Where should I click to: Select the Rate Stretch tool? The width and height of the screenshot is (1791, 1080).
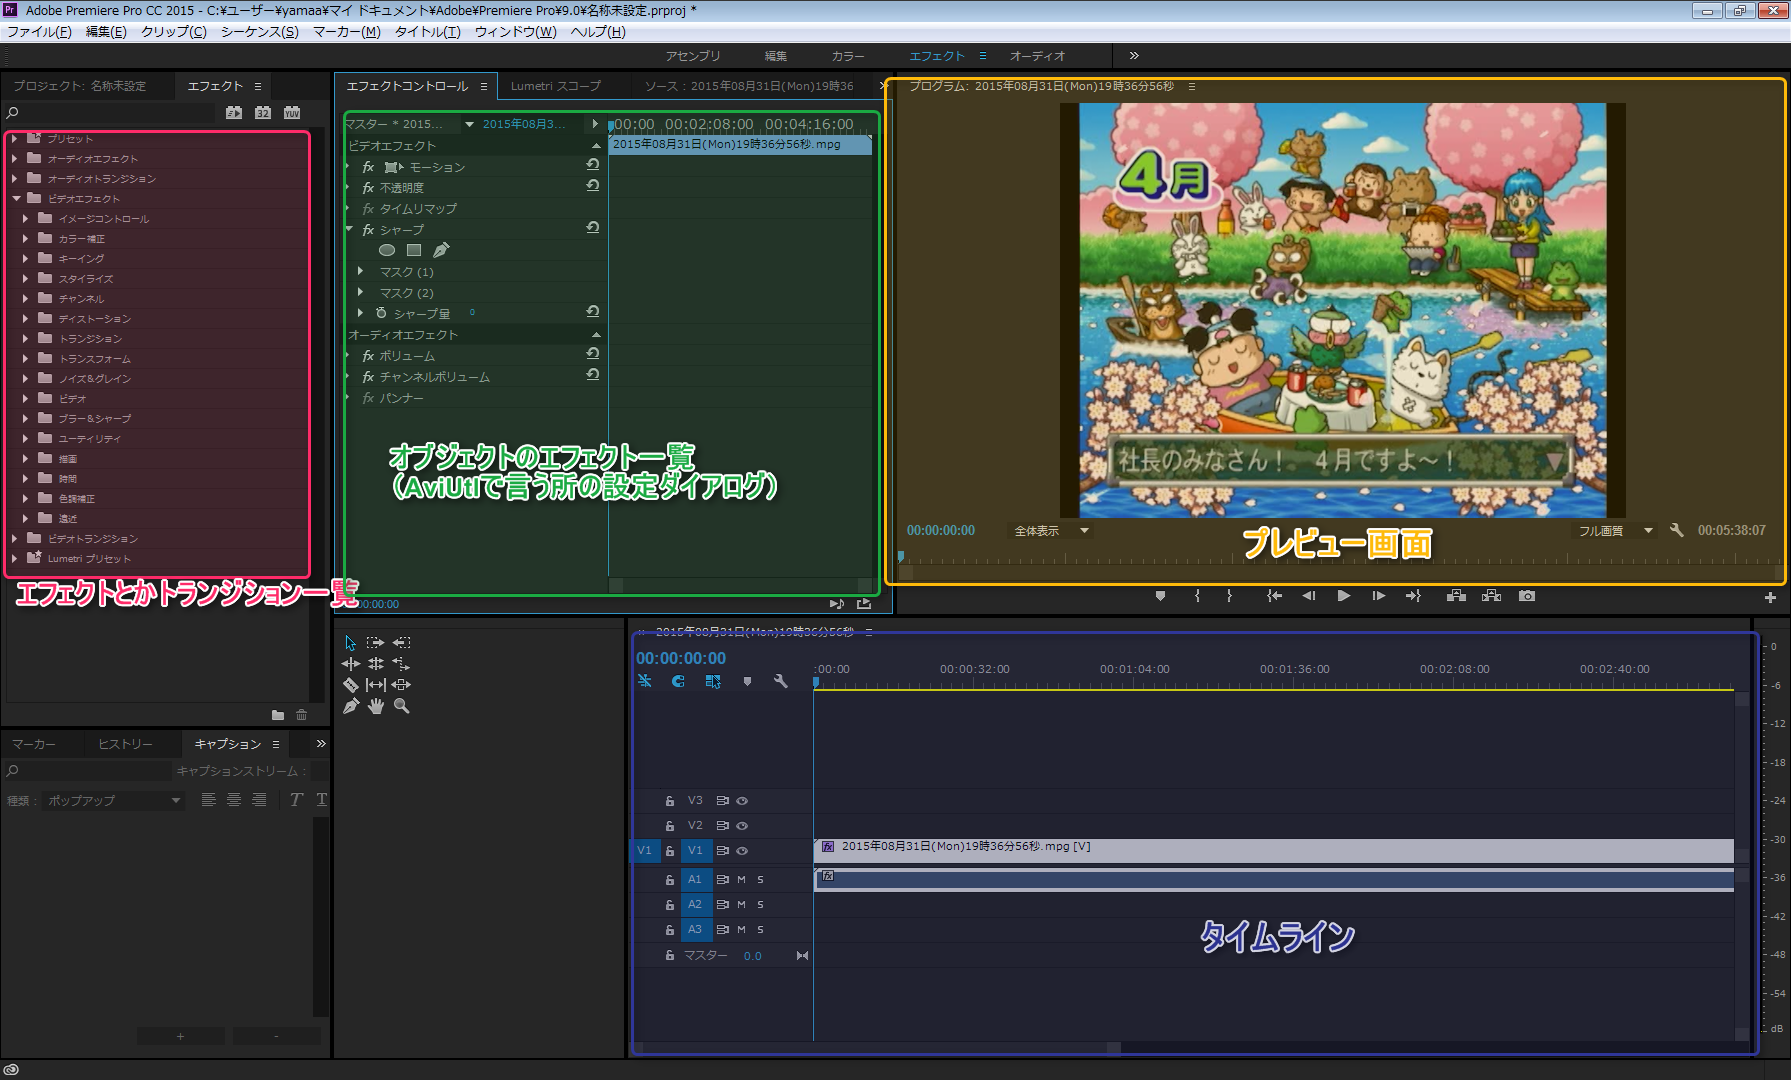tap(401, 664)
